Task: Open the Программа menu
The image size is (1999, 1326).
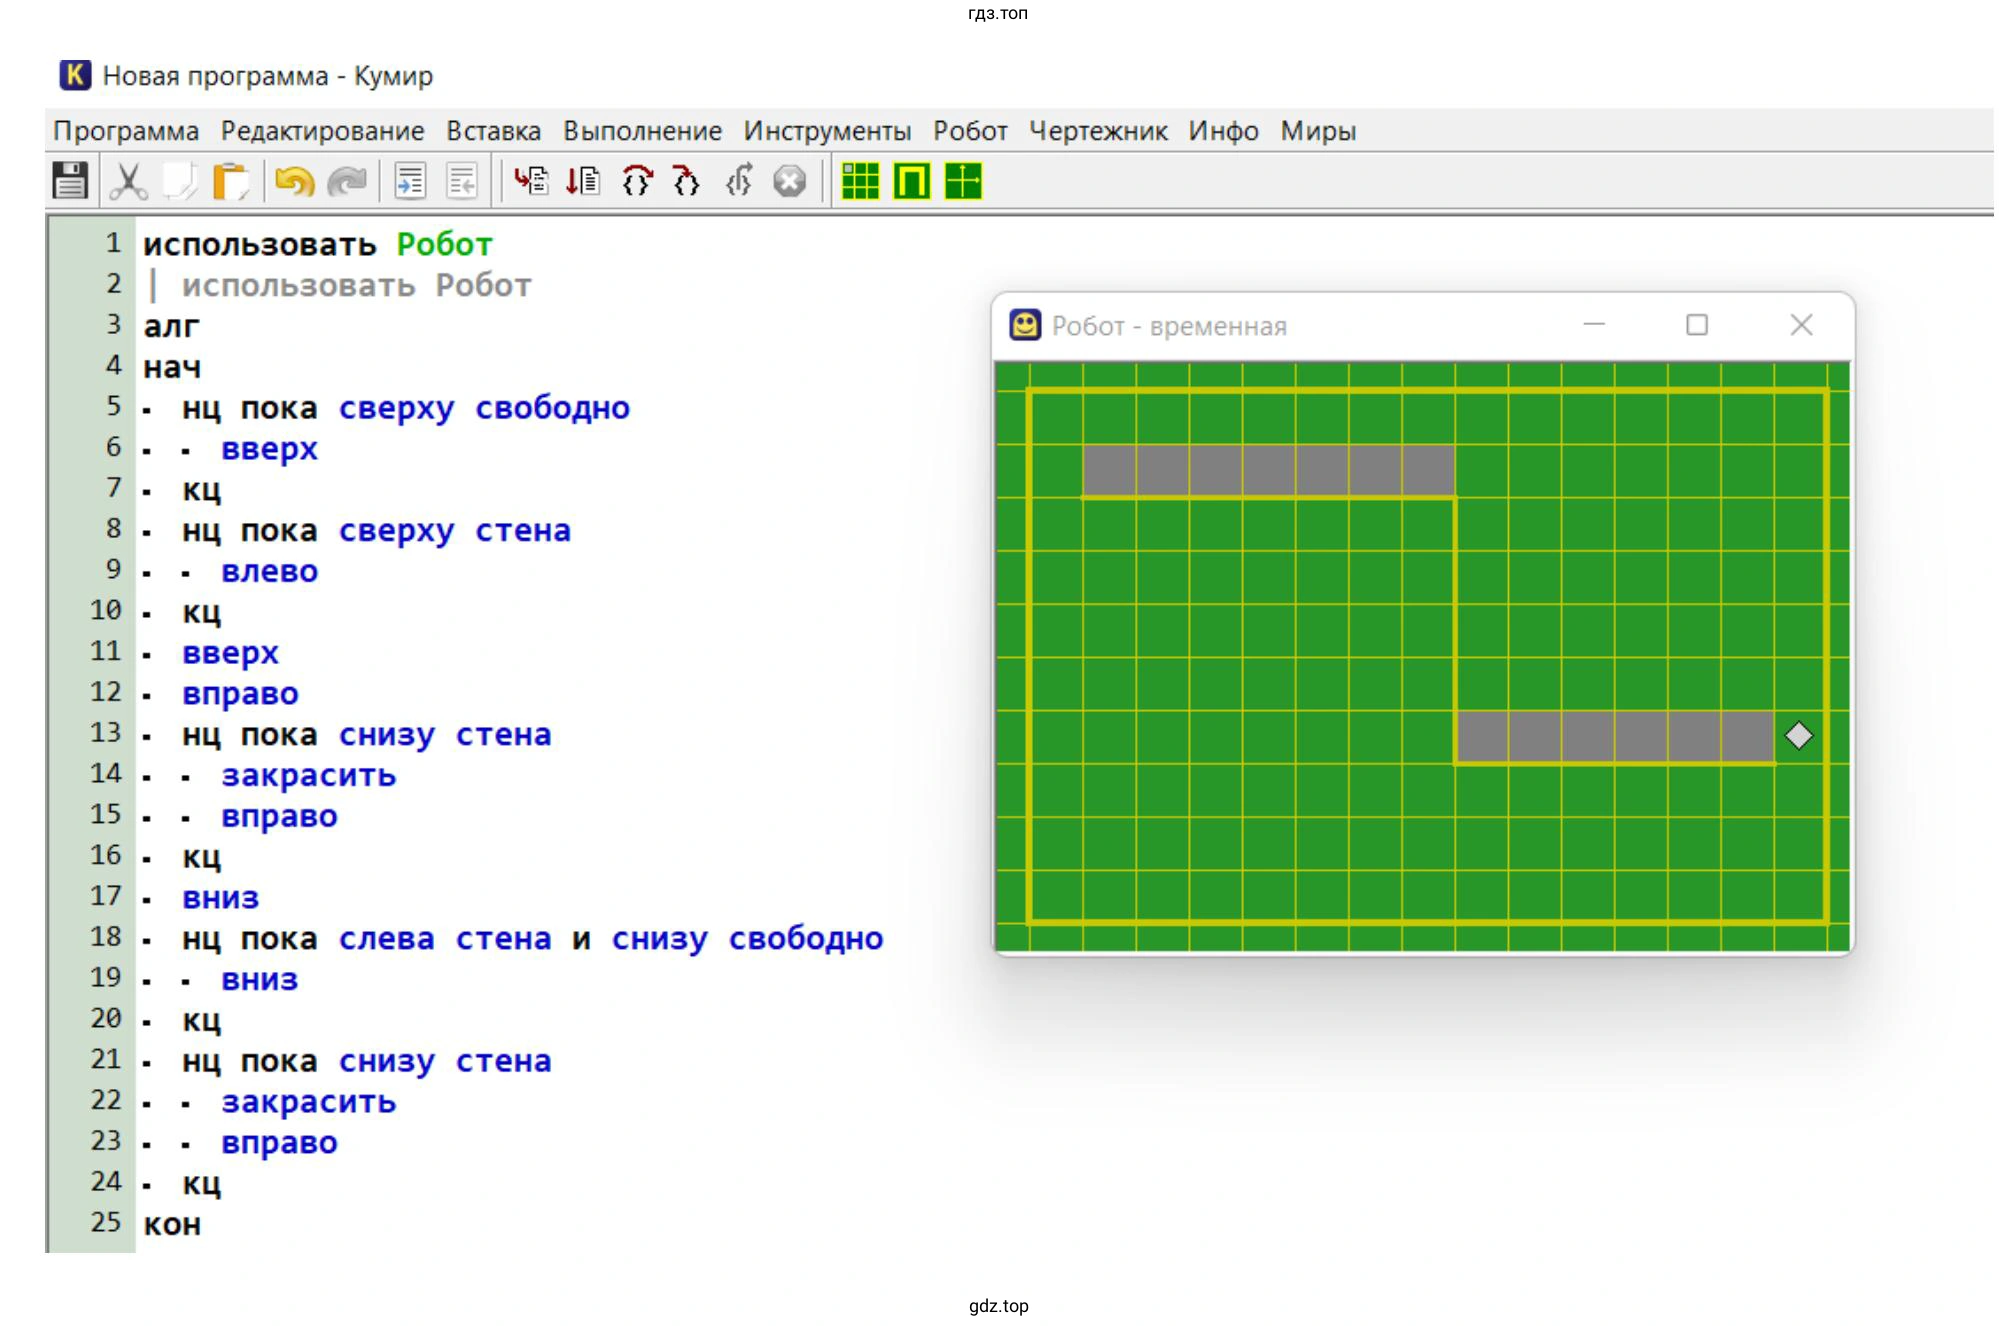Action: (x=126, y=131)
